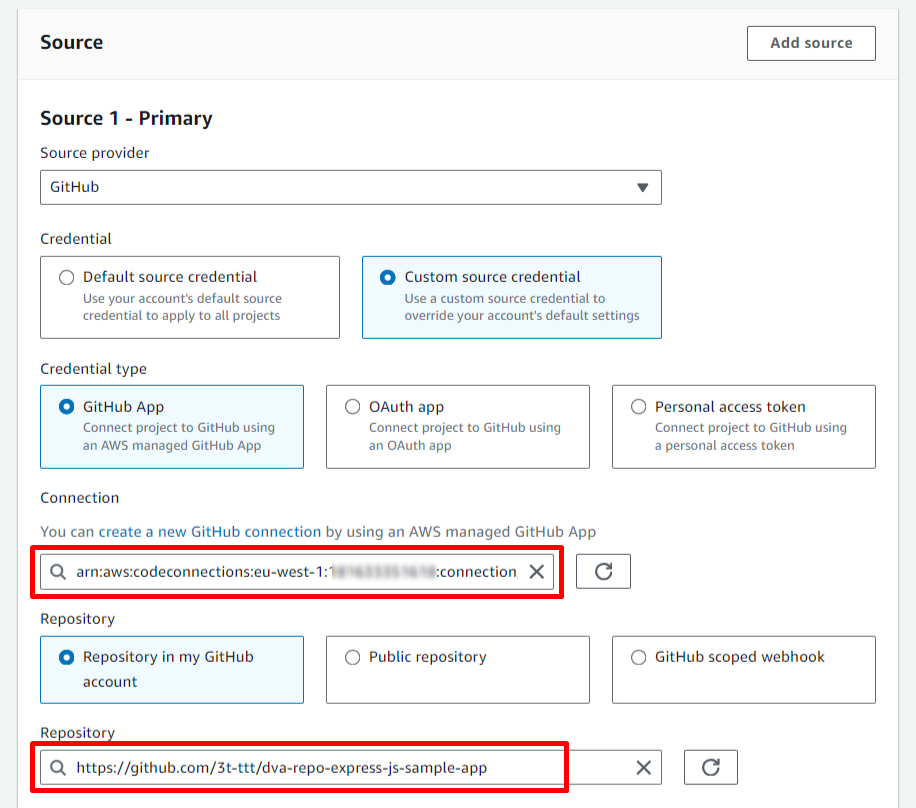Screen dimensions: 916x808
Task: Select the Custom source credential option
Action: coord(512,297)
